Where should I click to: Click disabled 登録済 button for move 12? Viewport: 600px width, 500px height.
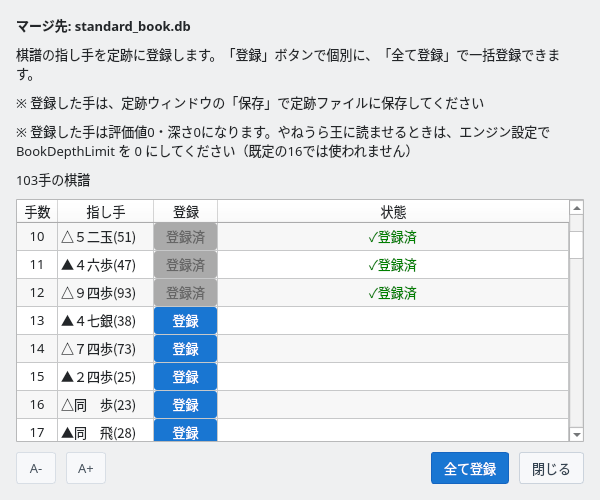click(186, 293)
